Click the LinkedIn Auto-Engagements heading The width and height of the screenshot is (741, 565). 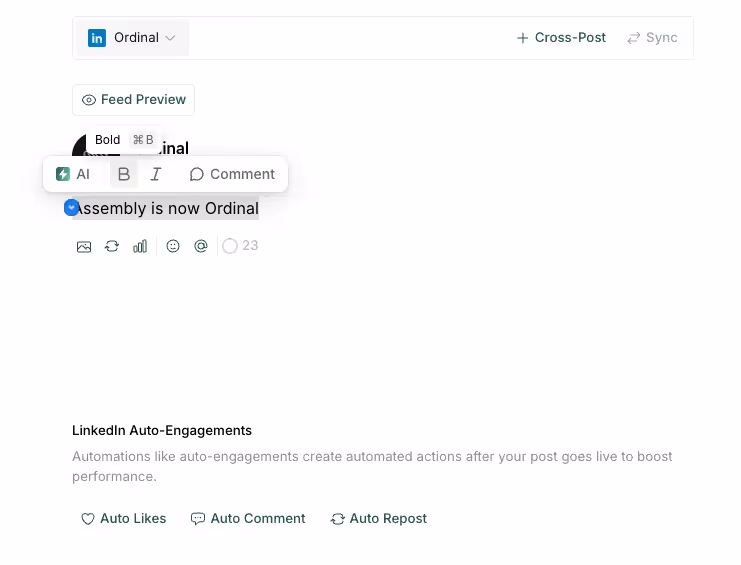[162, 430]
